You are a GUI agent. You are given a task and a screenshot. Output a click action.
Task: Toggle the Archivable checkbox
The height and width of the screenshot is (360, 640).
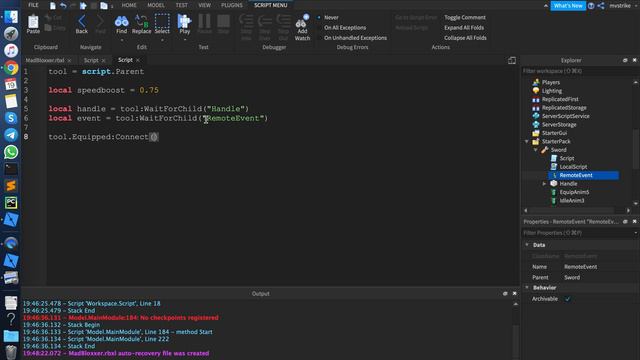coord(567,299)
